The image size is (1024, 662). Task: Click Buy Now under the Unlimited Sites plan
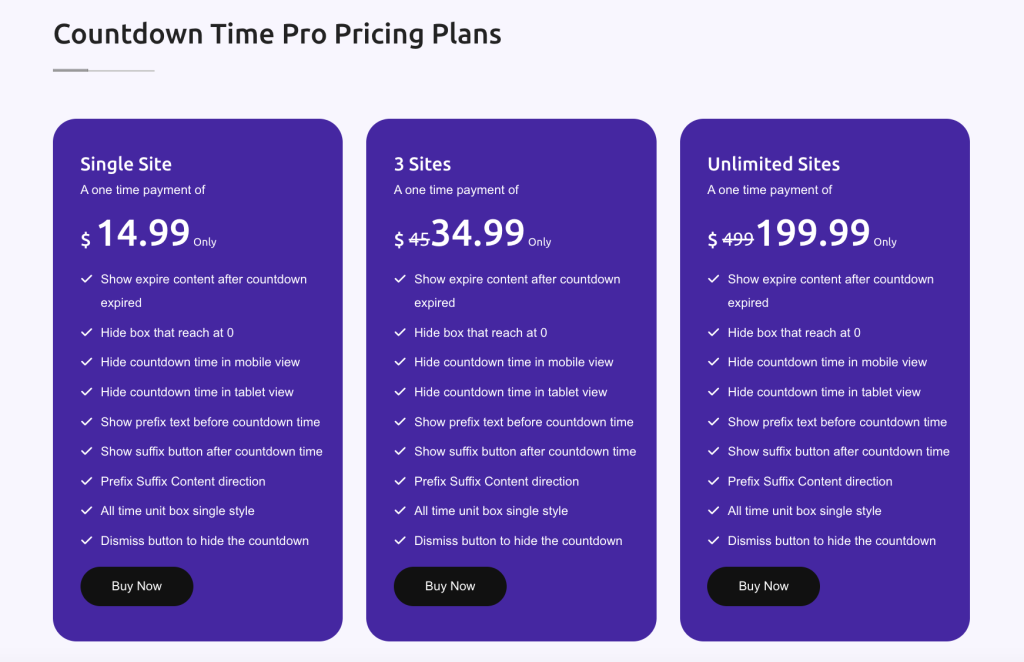[x=763, y=586]
